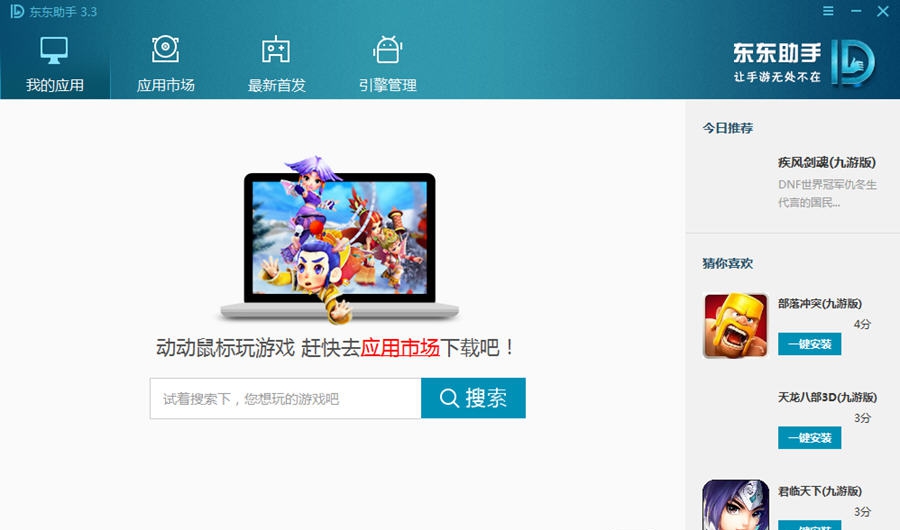Open the 君临天下 game icon
The image size is (900, 530).
pos(736,505)
